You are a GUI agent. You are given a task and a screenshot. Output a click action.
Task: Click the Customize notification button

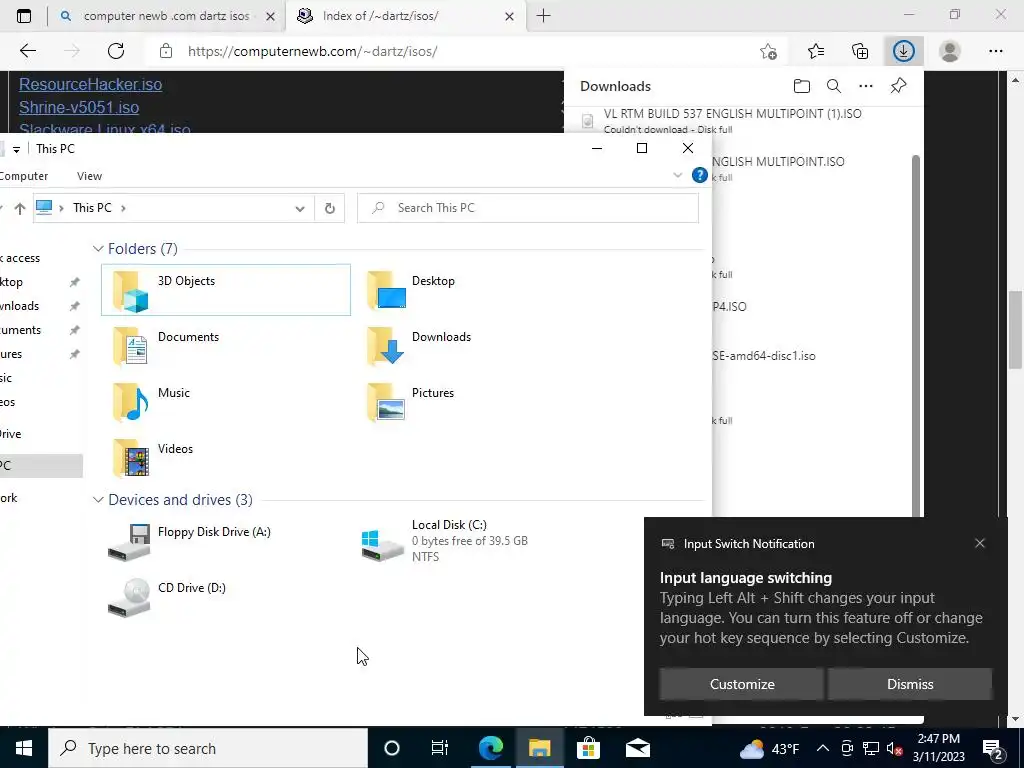click(742, 684)
